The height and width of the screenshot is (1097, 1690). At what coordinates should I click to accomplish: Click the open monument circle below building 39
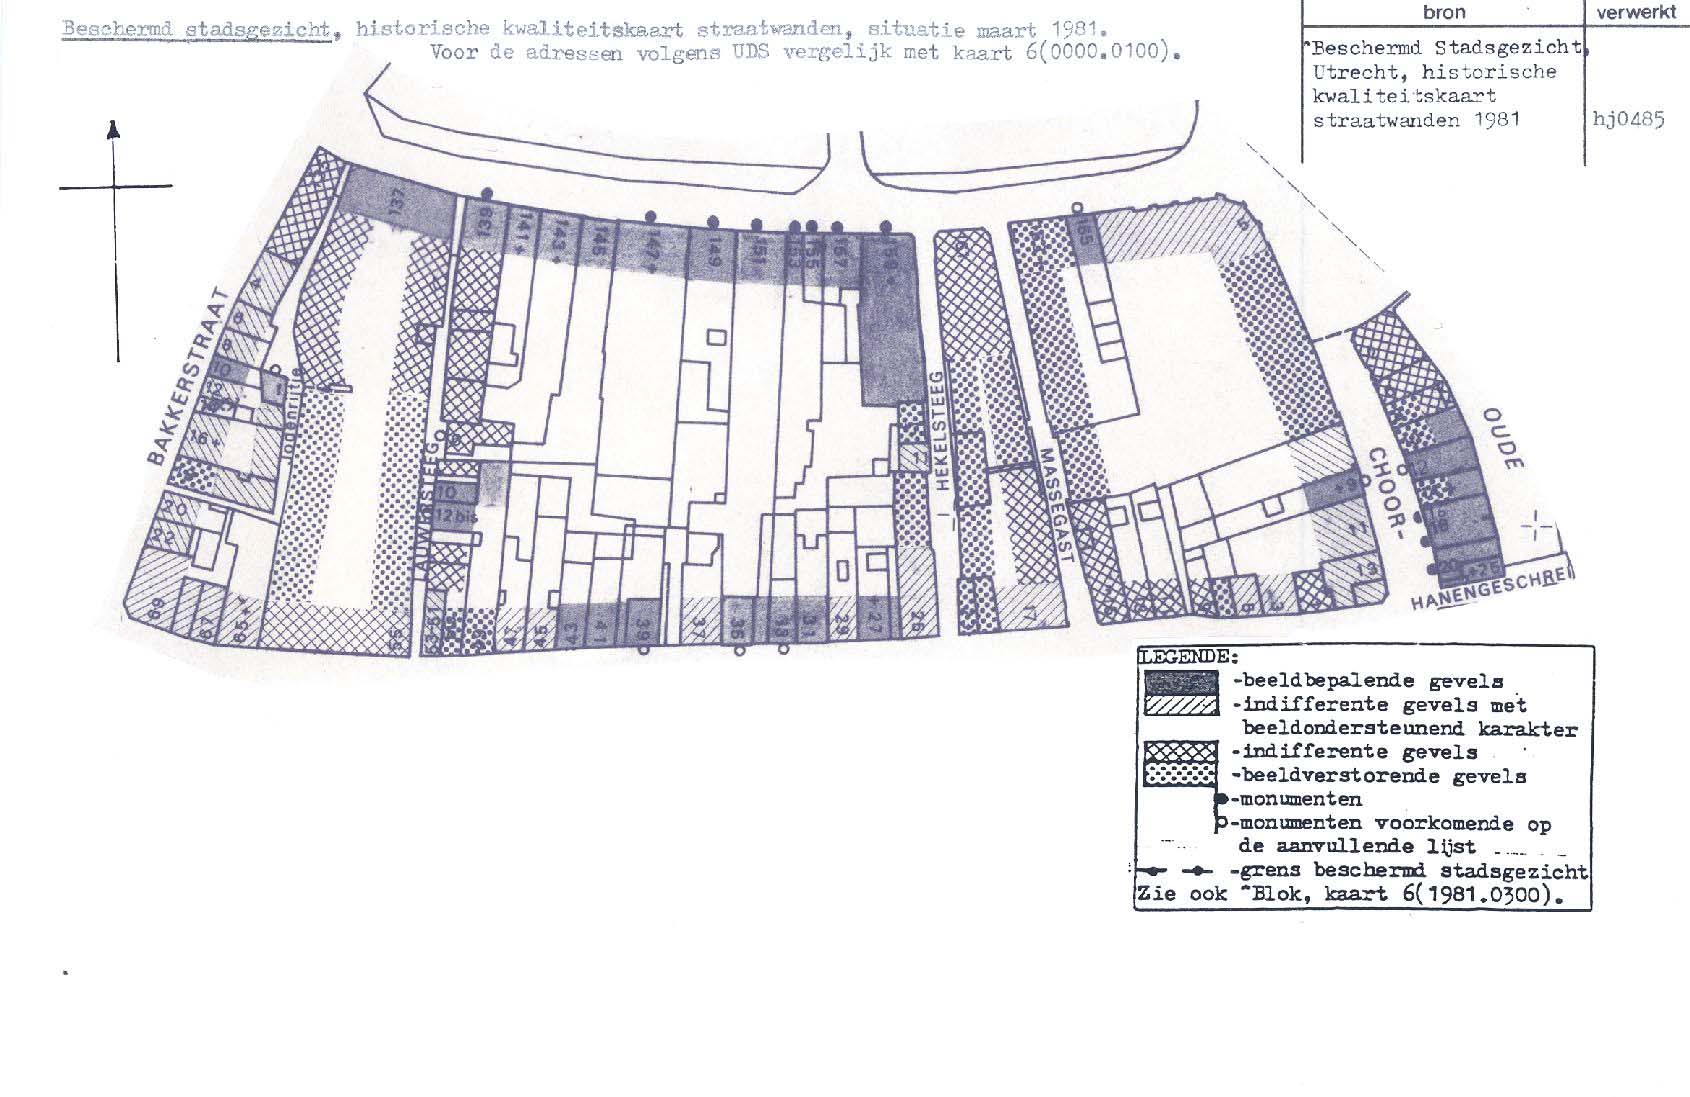[x=642, y=649]
